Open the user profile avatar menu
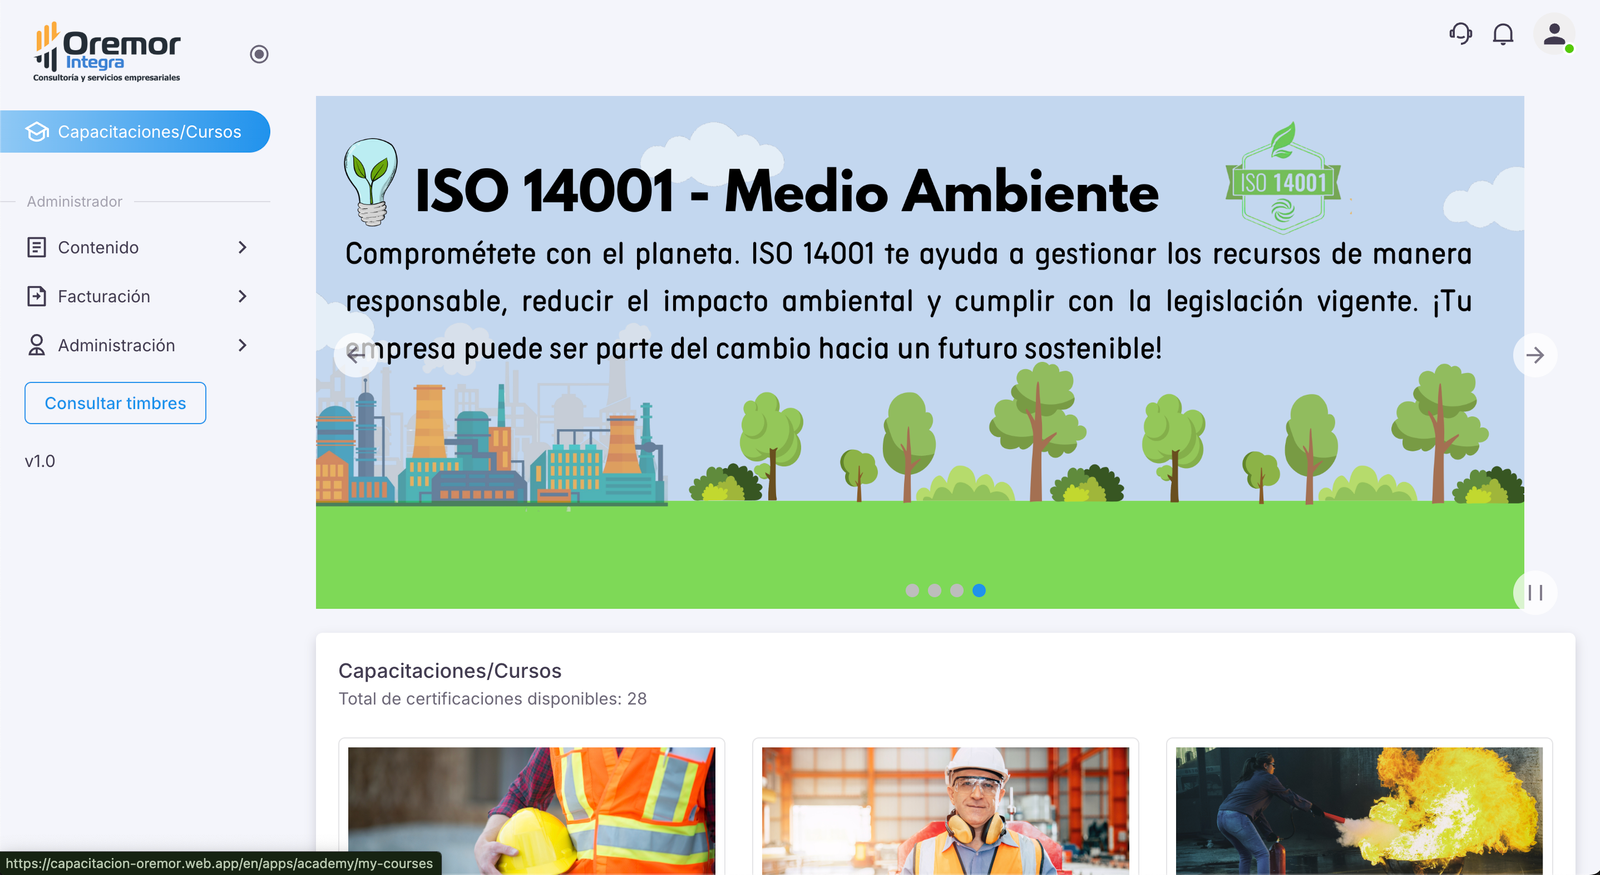Viewport: 1600px width, 875px height. point(1554,34)
